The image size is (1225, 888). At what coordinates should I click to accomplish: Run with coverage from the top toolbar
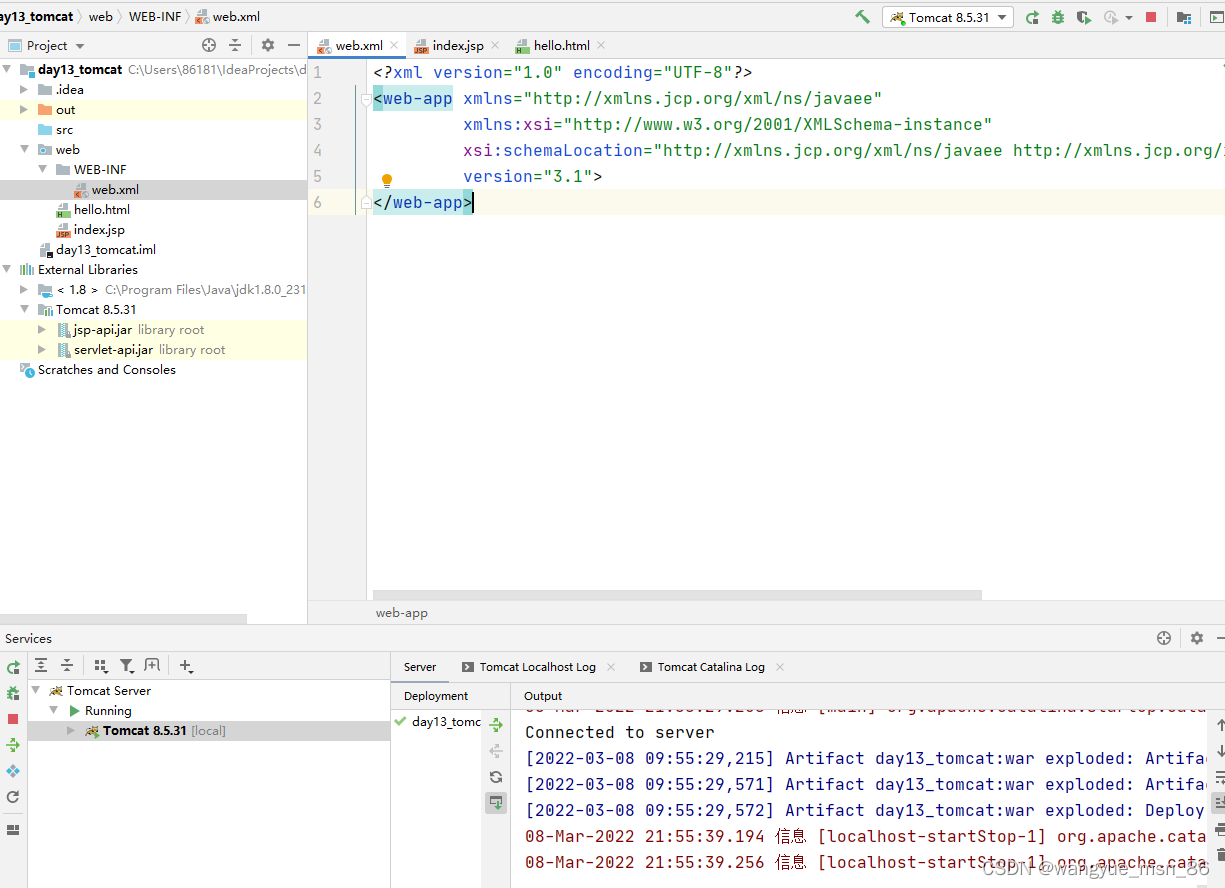point(1084,17)
